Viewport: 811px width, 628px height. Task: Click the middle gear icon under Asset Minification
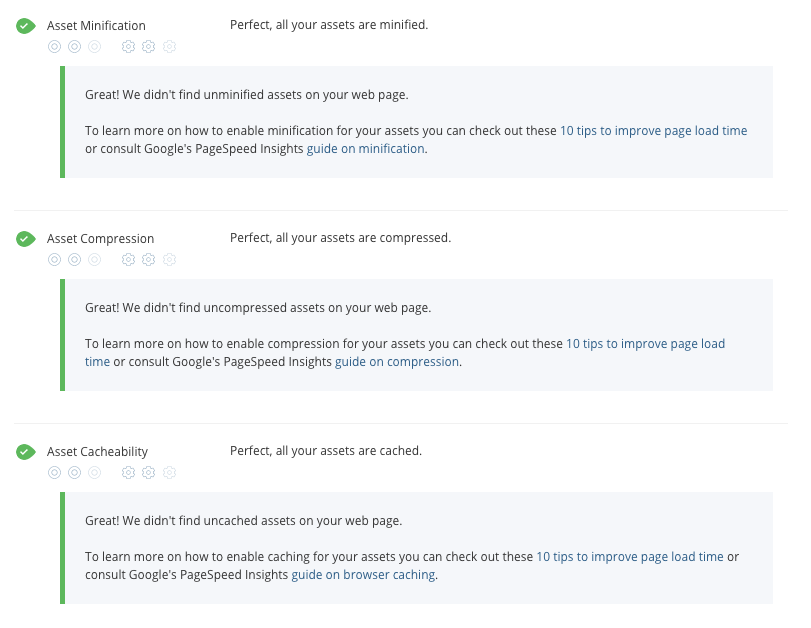[148, 46]
